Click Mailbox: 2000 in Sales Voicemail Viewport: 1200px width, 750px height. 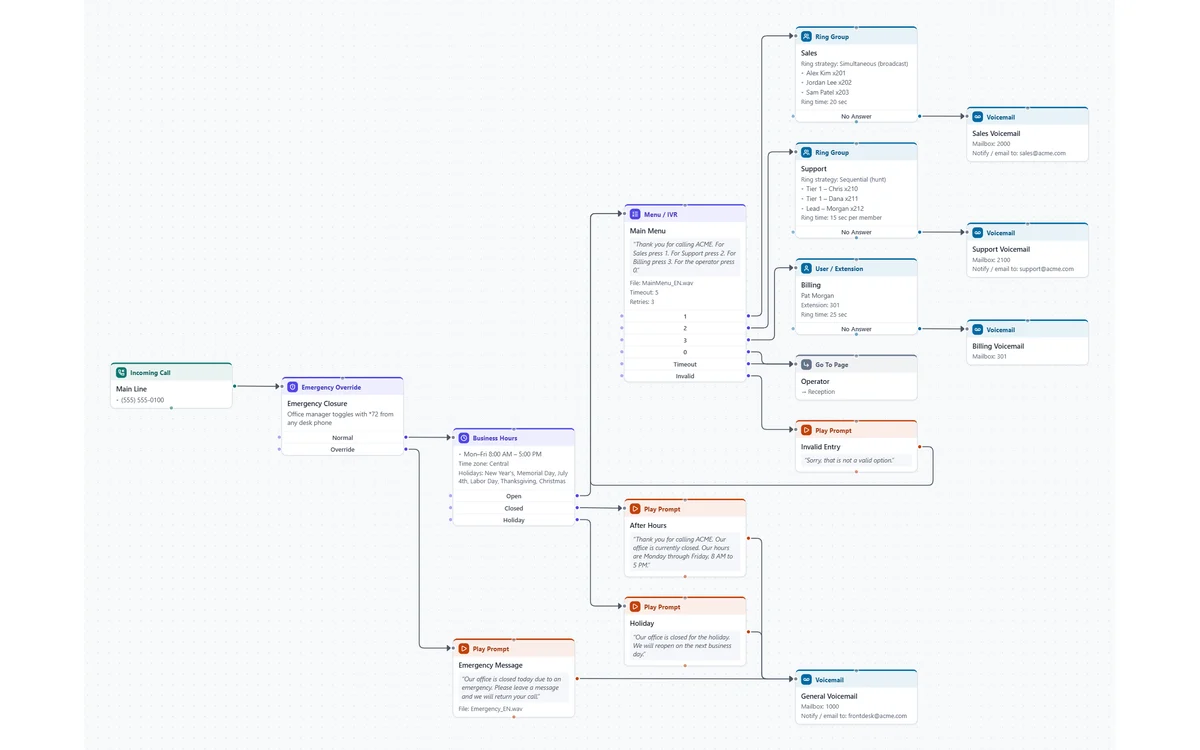click(991, 144)
